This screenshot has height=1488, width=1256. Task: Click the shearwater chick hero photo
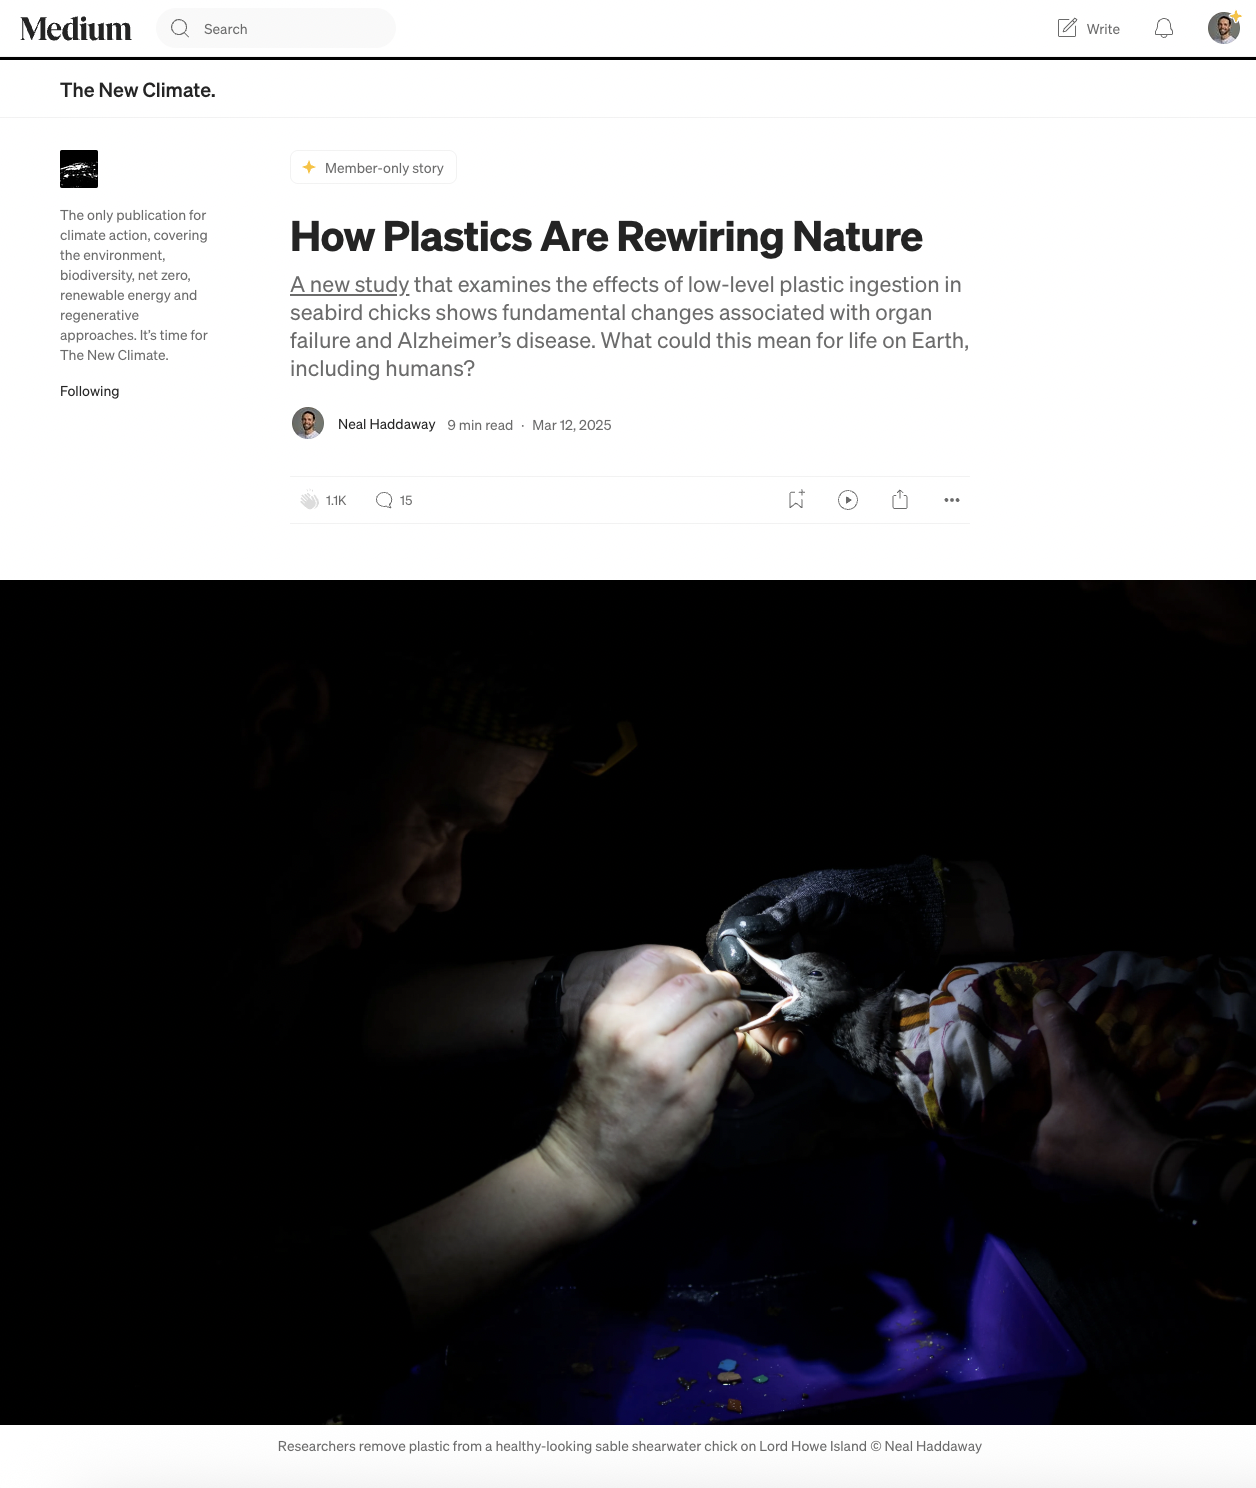pyautogui.click(x=628, y=1002)
